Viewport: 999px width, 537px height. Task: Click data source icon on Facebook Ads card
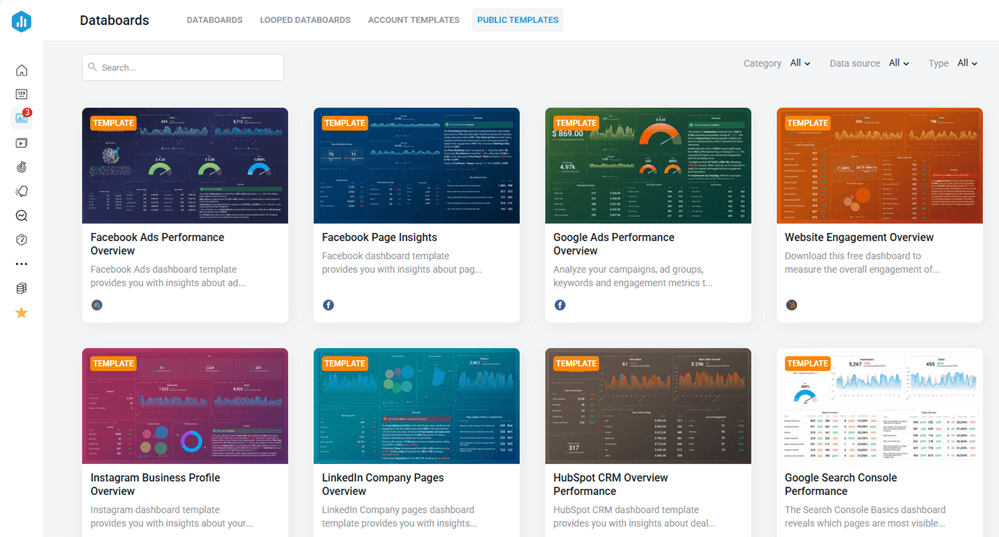[97, 305]
